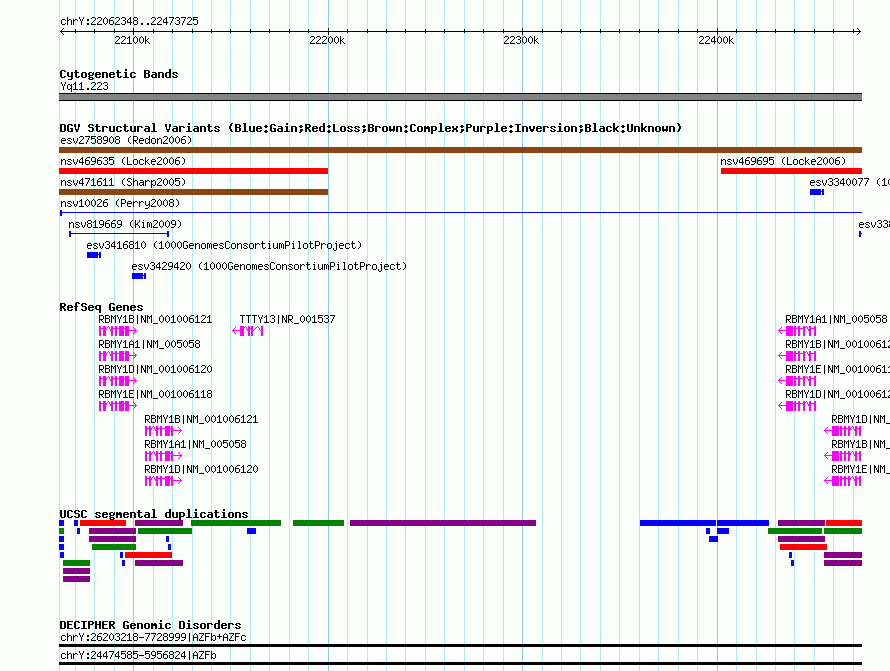Viewport: 890px width, 671px height.
Task: Select the black bar under the AZFb+AZFc label
Action: pyautogui.click(x=460, y=645)
